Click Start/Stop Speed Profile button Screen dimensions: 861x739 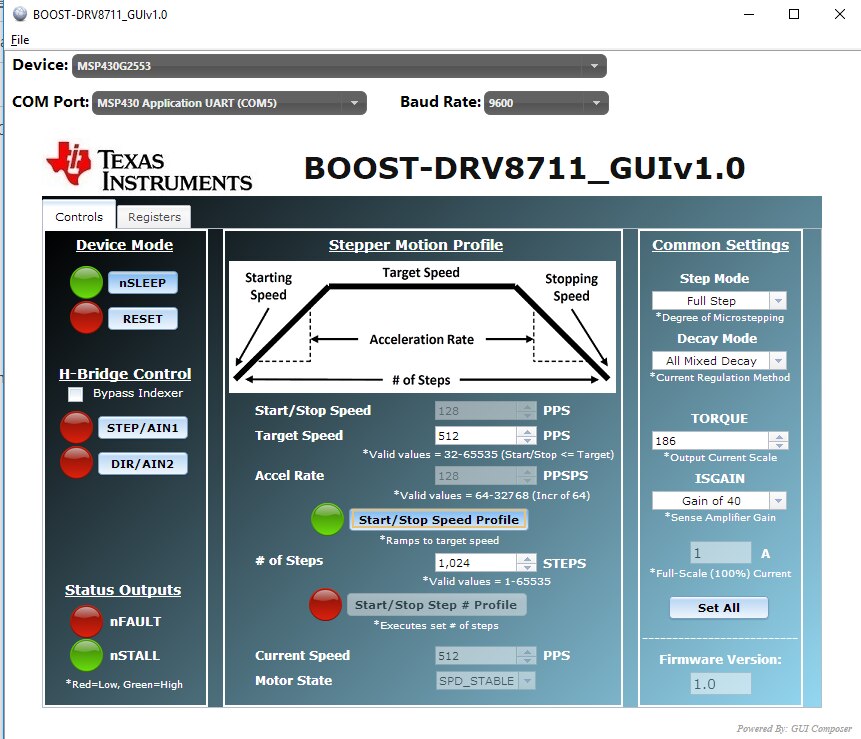click(438, 519)
